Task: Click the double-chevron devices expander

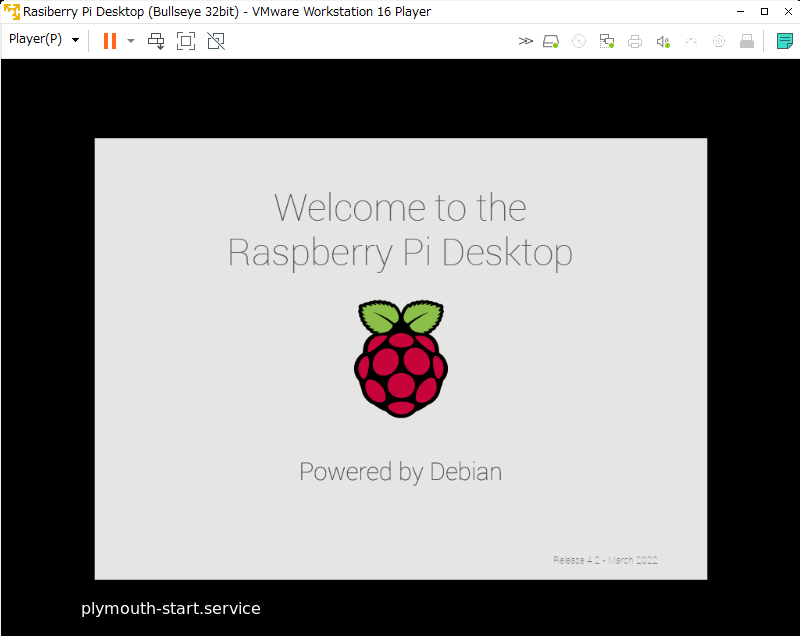Action: pos(526,41)
